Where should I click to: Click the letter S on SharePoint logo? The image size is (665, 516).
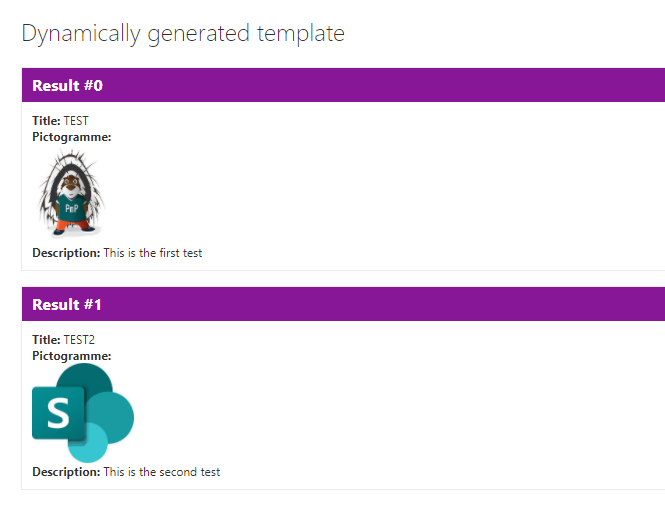[58, 413]
